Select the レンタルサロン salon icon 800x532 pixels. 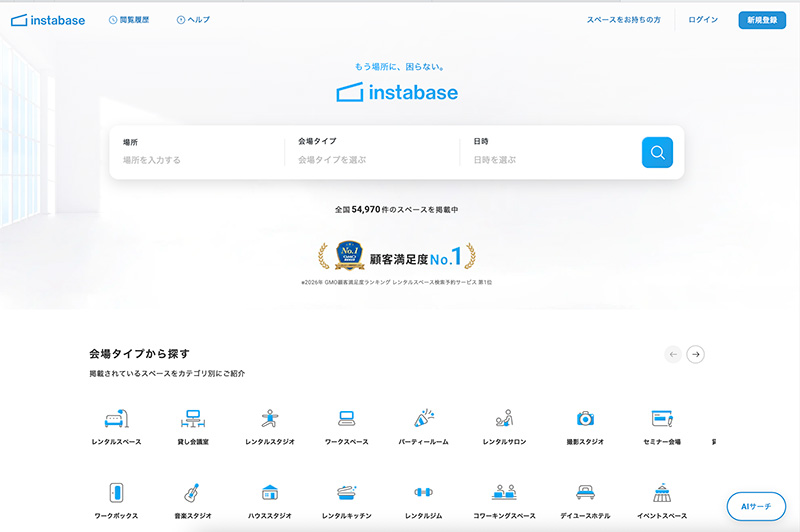504,418
